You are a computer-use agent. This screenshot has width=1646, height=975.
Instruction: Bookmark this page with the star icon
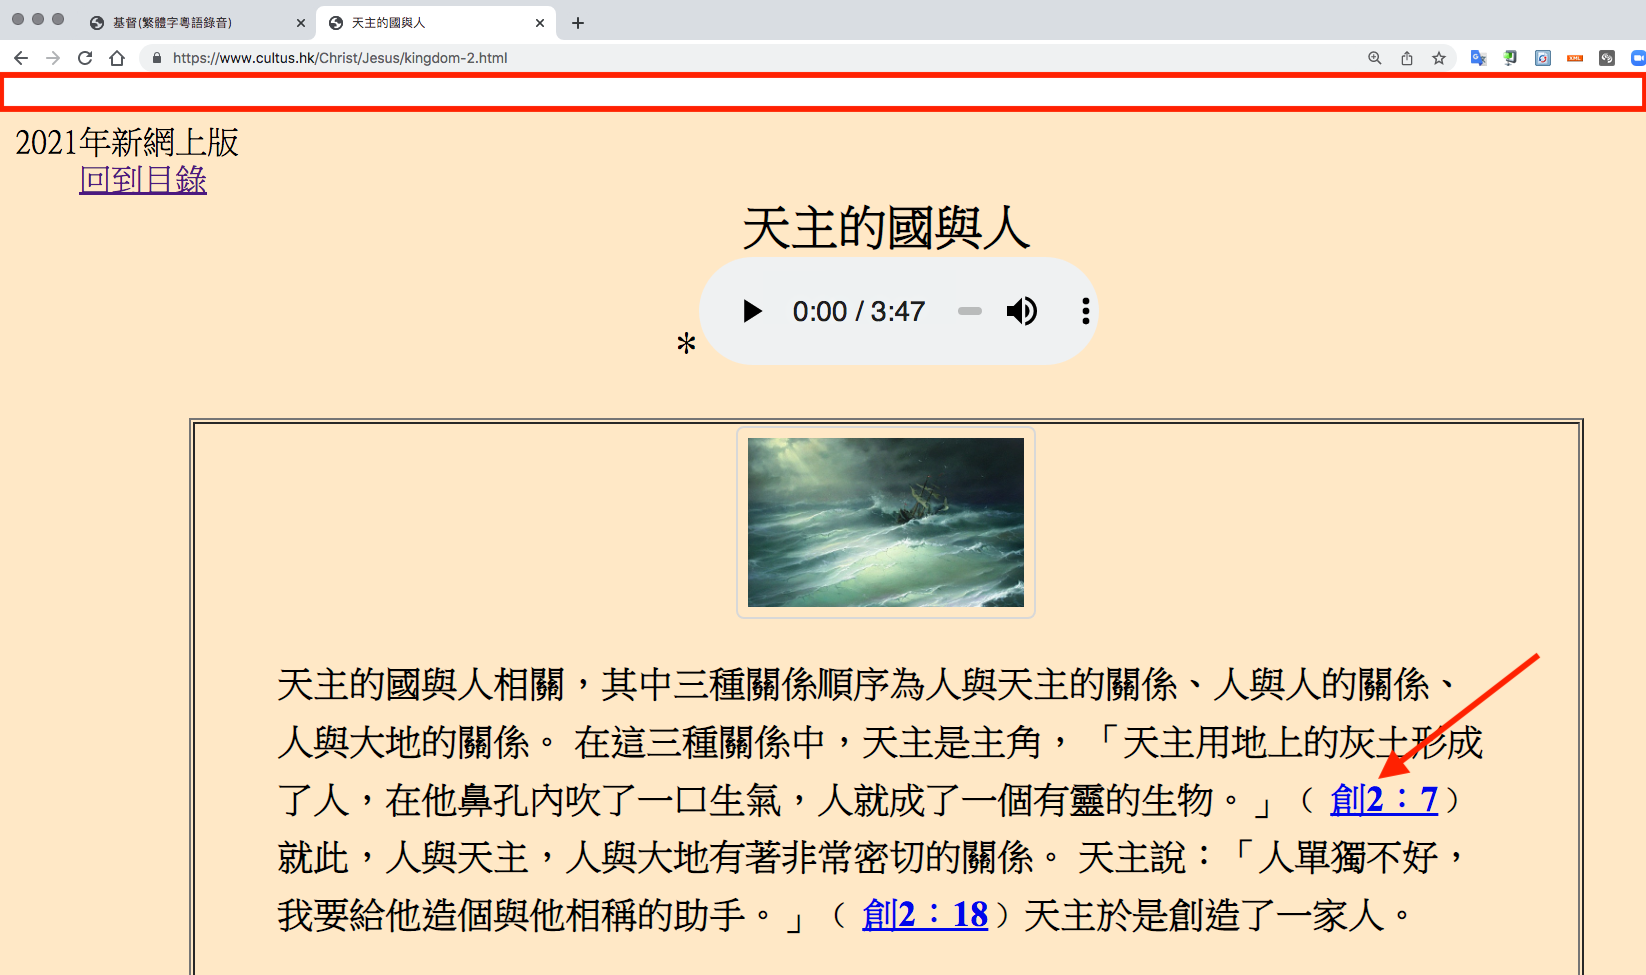click(x=1440, y=58)
